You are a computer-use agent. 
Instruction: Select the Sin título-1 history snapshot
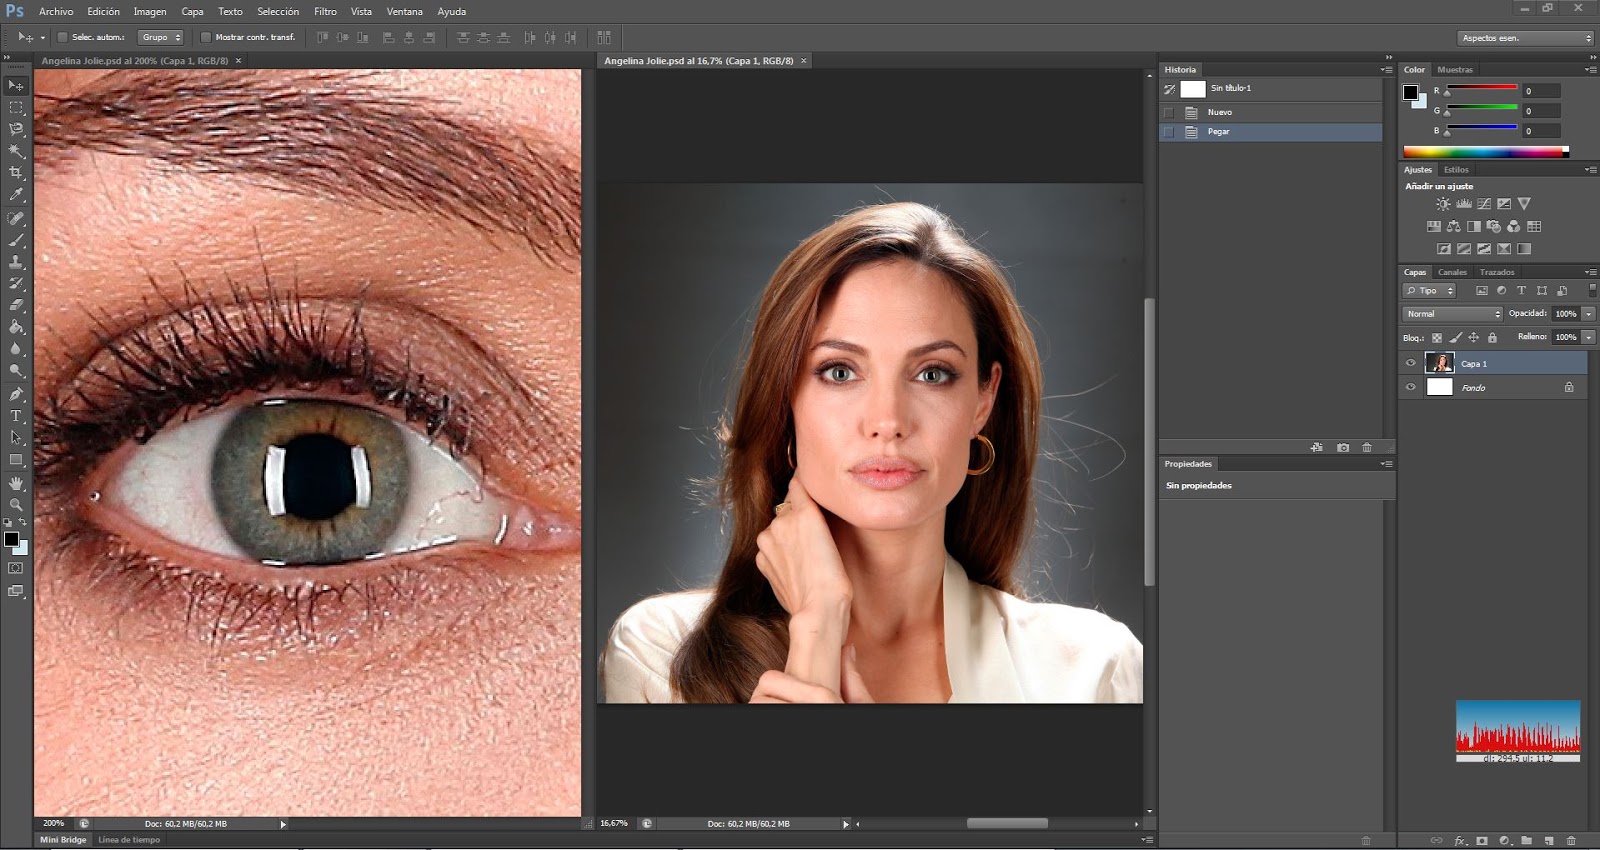pos(1271,88)
